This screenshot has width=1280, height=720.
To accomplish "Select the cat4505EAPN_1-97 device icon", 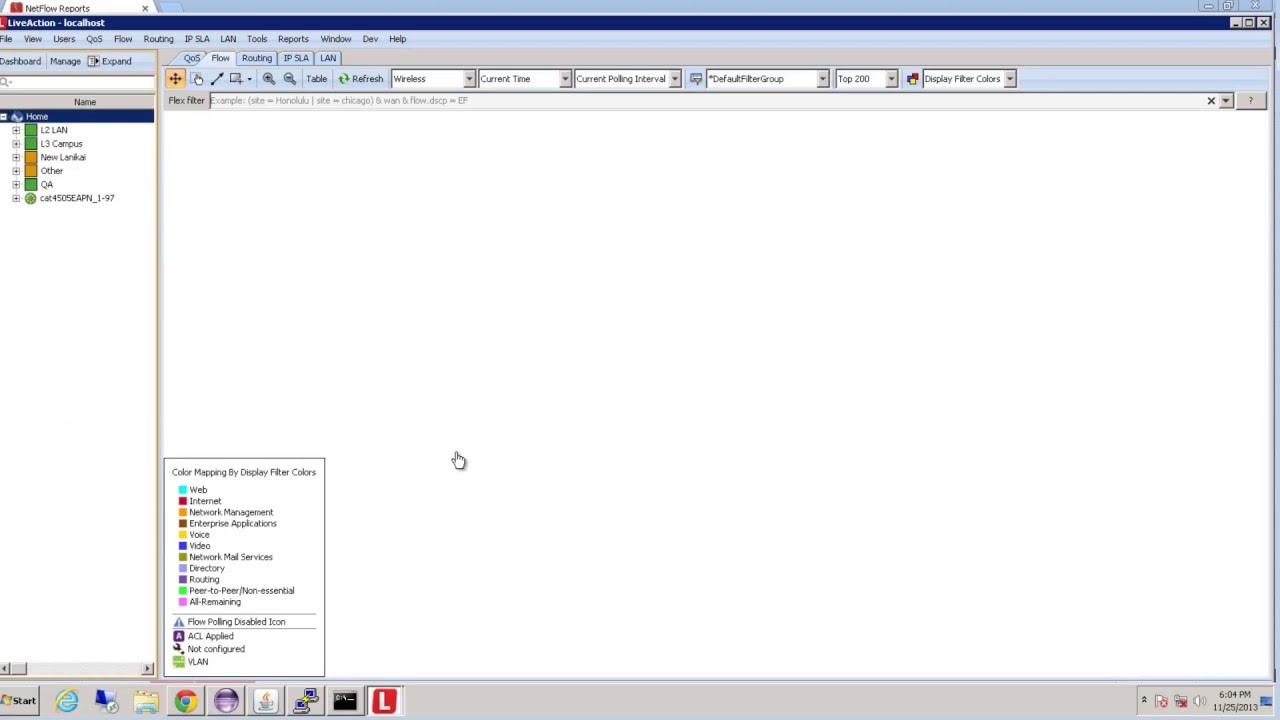I will [x=31, y=198].
